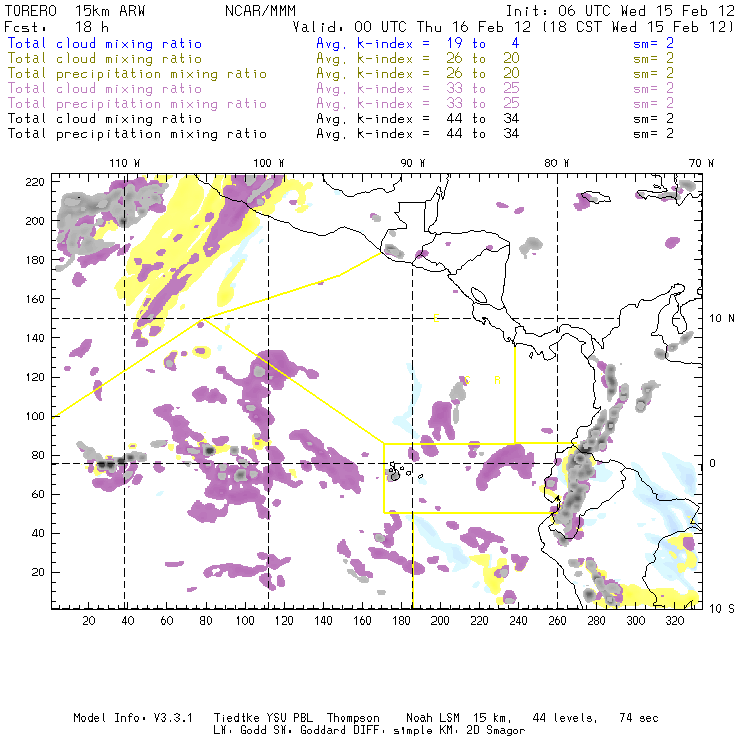Image resolution: width=740 pixels, height=740 pixels.
Task: Click the olive "Total cloud mixing ratio" legend entry
Action: pyautogui.click(x=105, y=59)
